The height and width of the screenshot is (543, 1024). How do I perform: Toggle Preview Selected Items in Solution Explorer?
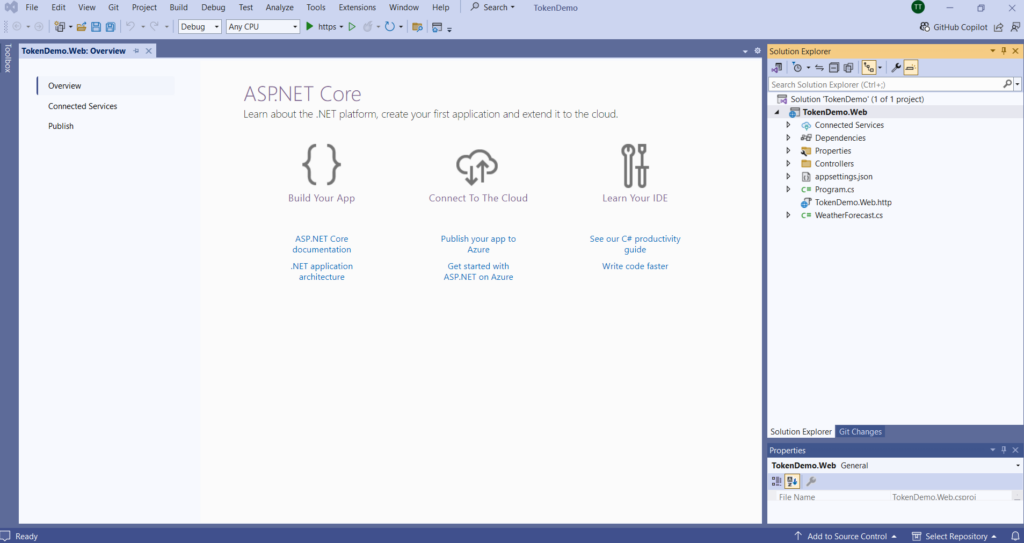point(911,67)
